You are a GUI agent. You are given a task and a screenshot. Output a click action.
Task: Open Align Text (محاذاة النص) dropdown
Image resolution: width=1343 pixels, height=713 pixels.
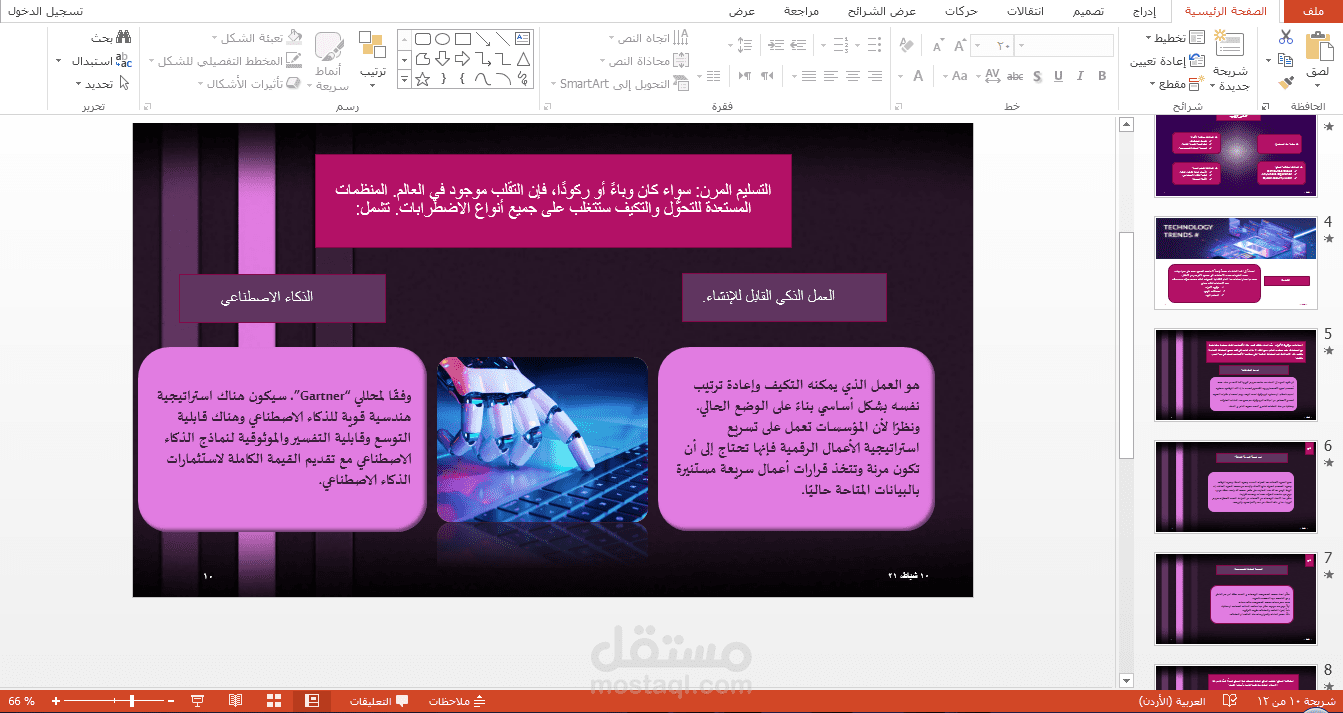coord(645,61)
